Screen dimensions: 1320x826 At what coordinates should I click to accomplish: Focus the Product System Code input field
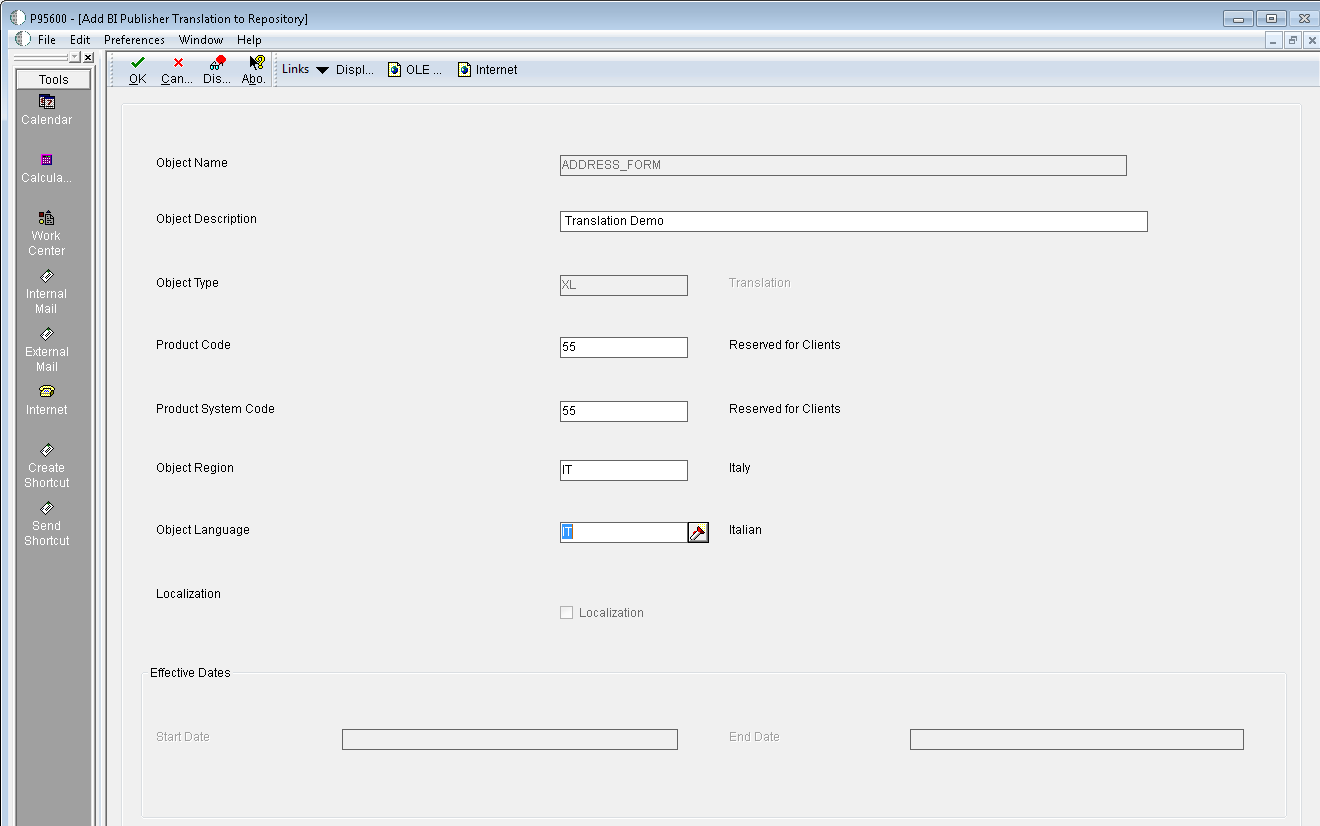[624, 411]
